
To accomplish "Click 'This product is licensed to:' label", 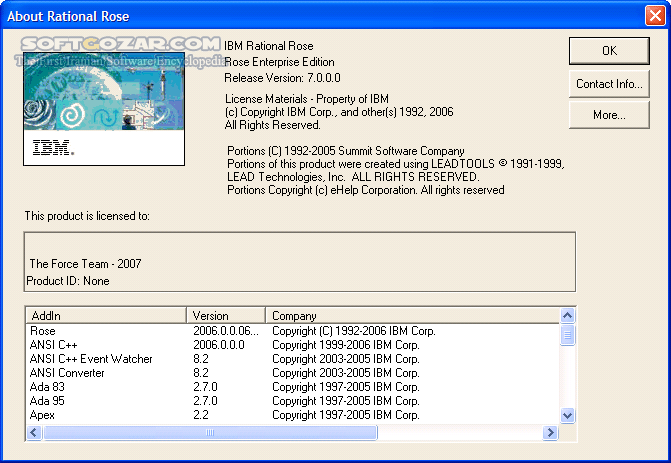I will tap(87, 216).
